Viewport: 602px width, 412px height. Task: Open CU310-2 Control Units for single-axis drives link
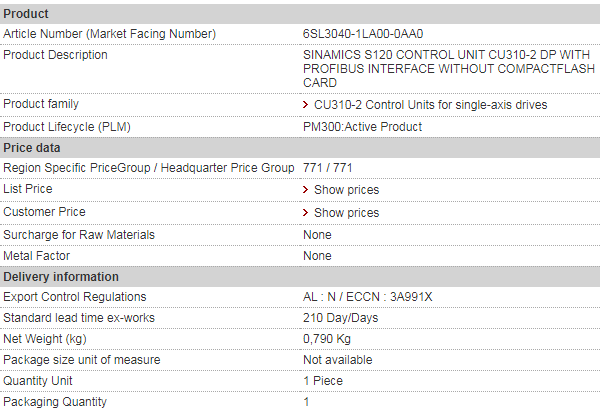(430, 105)
